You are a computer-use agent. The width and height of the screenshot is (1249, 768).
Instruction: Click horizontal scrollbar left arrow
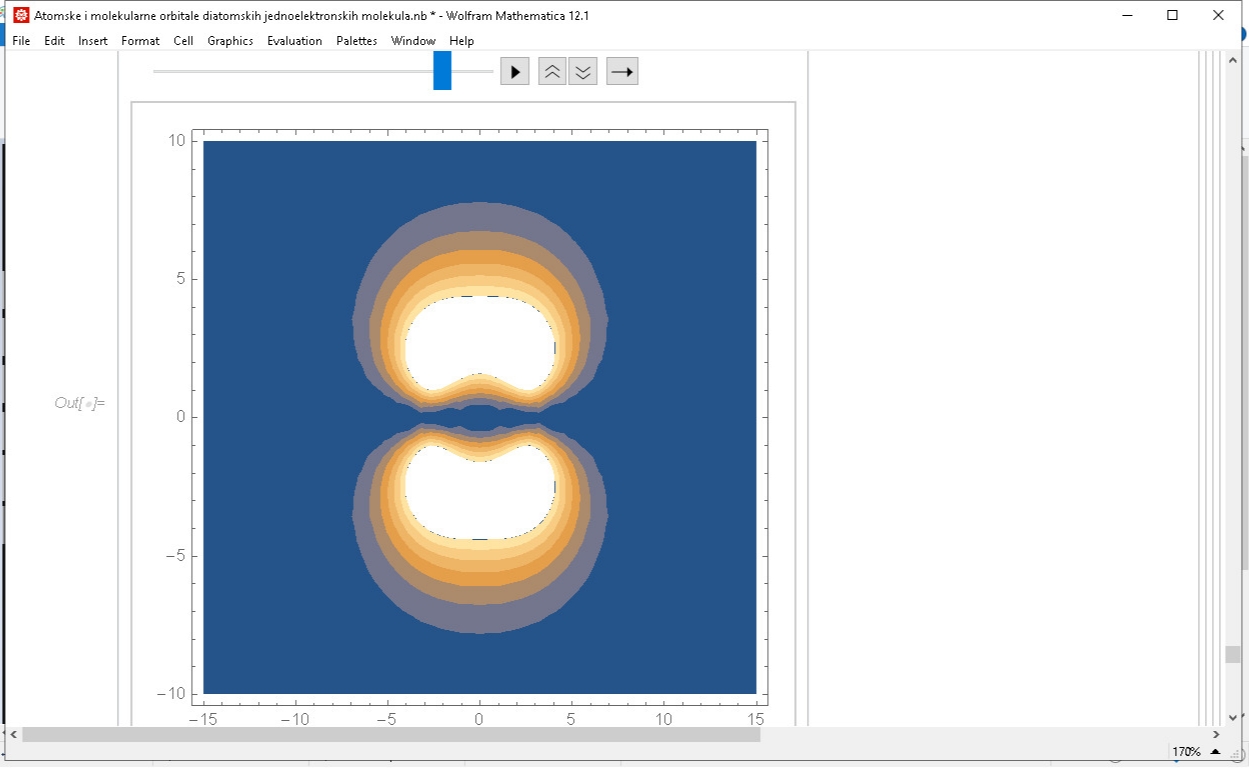13,735
